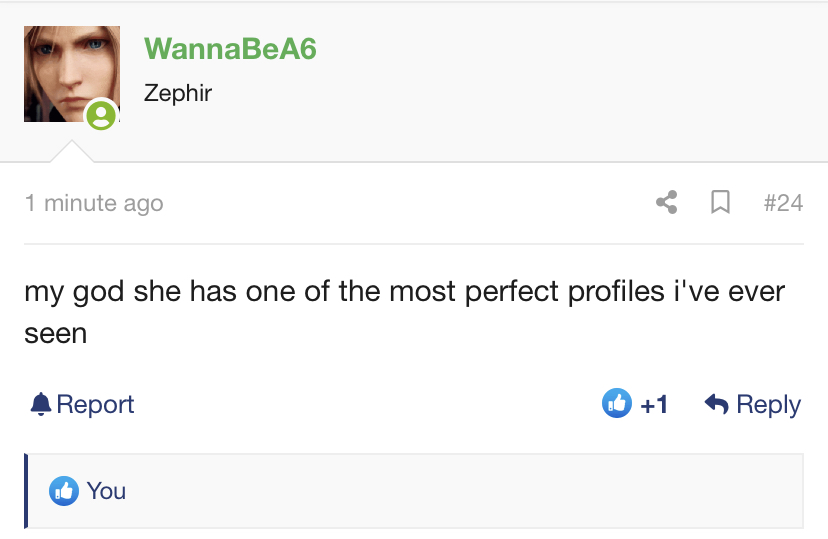The image size is (828, 539).
Task: Click the reactions summary bar
Action: click(414, 491)
